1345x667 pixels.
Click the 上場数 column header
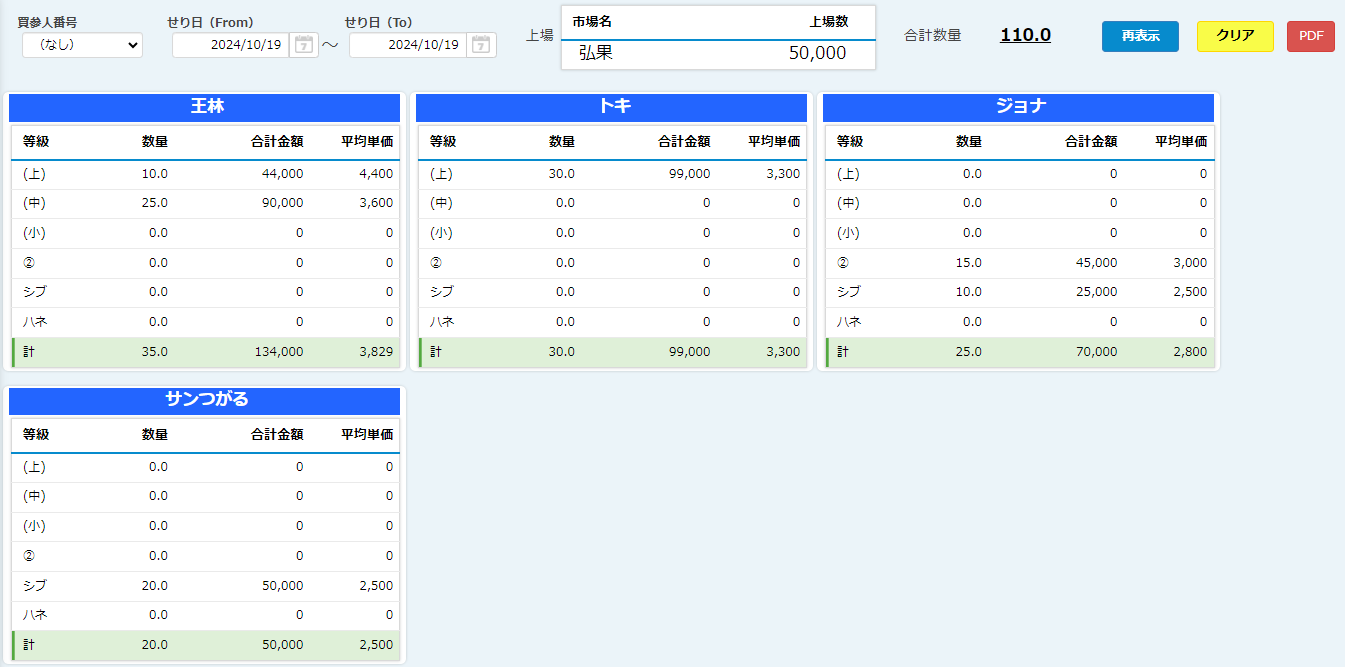(828, 21)
